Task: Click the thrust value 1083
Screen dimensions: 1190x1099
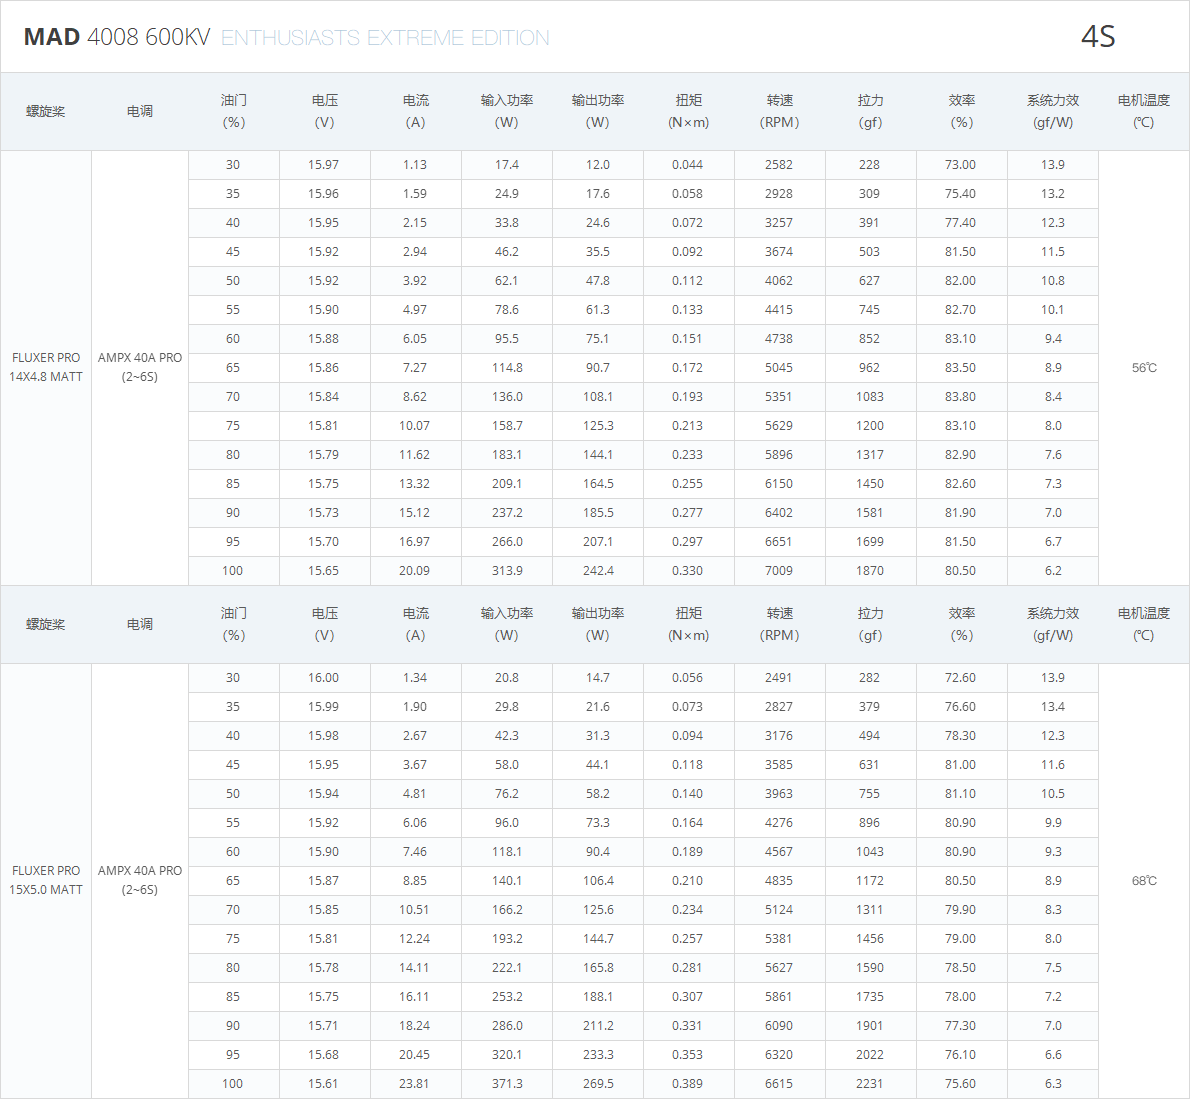Action: click(870, 397)
